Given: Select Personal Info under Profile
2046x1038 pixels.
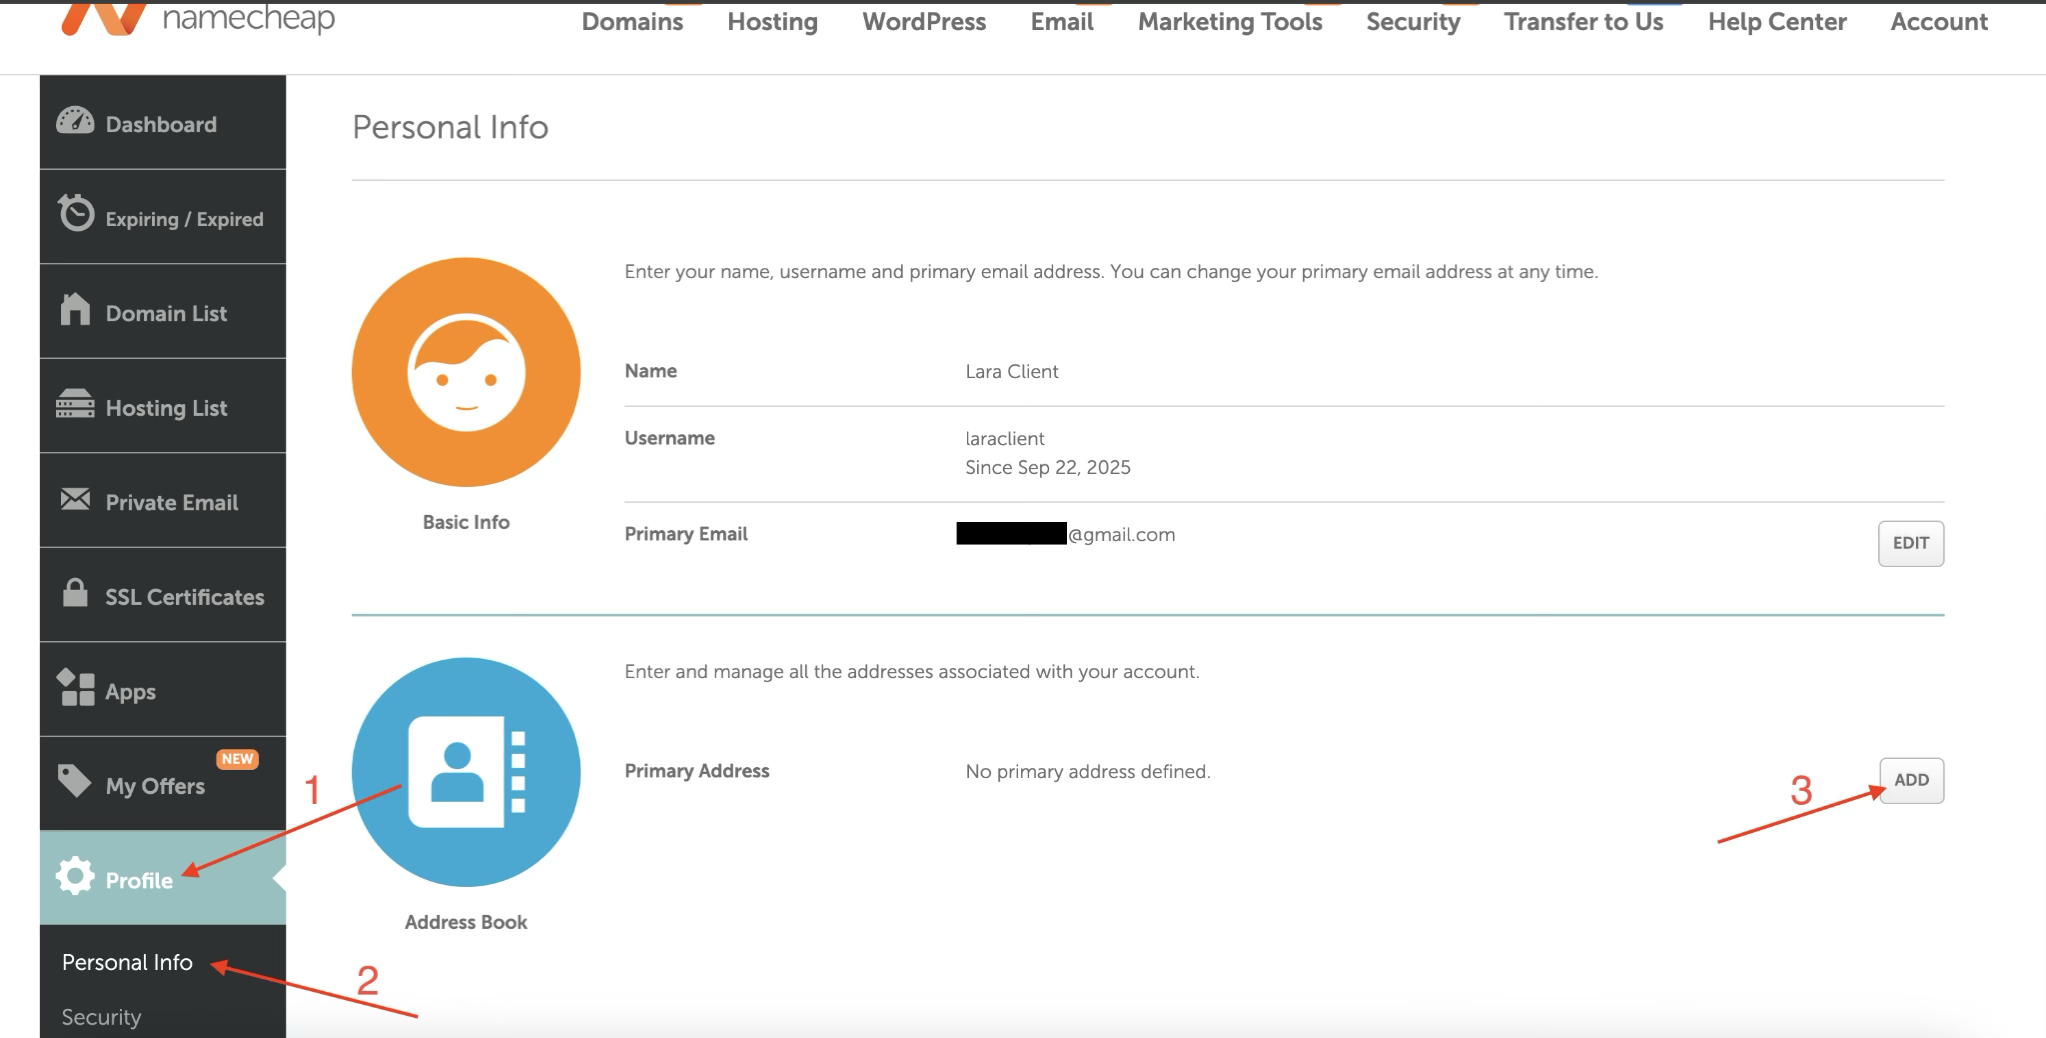Looking at the screenshot, I should pyautogui.click(x=127, y=962).
